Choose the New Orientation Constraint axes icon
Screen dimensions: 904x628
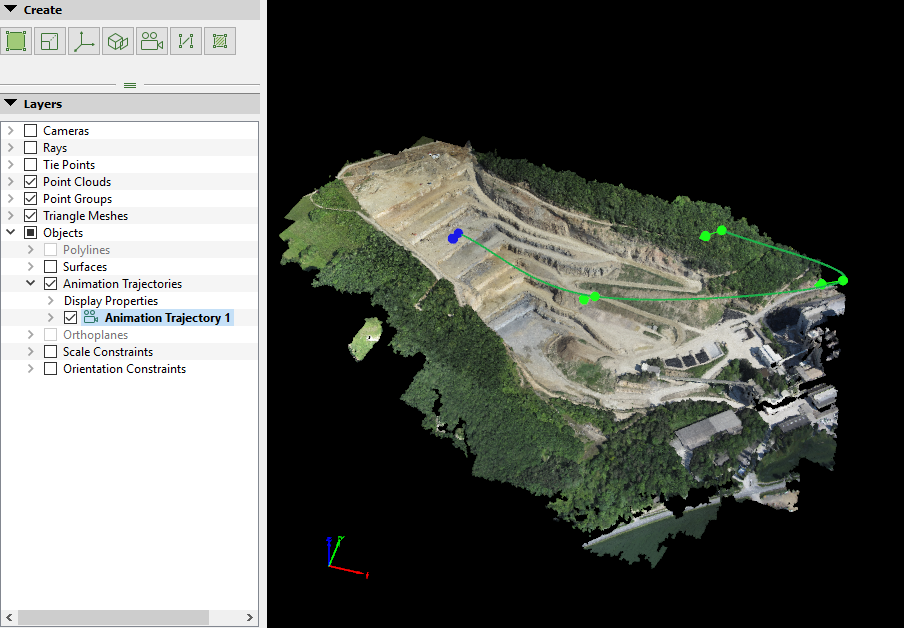84,41
